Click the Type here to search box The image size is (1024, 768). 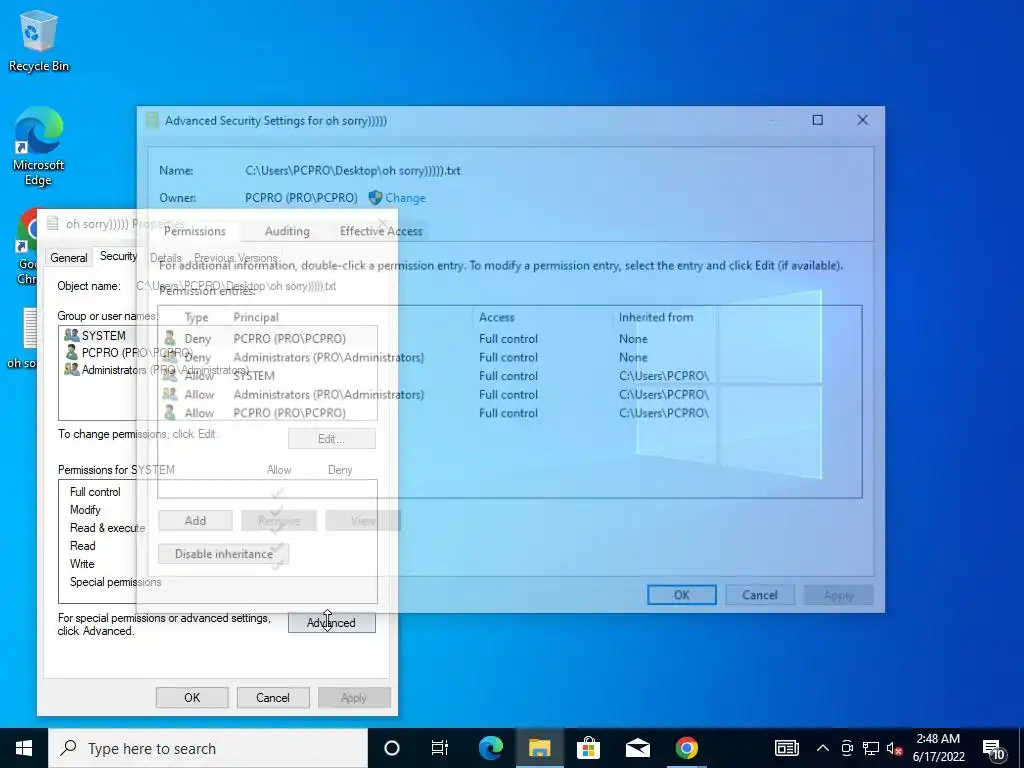208,748
